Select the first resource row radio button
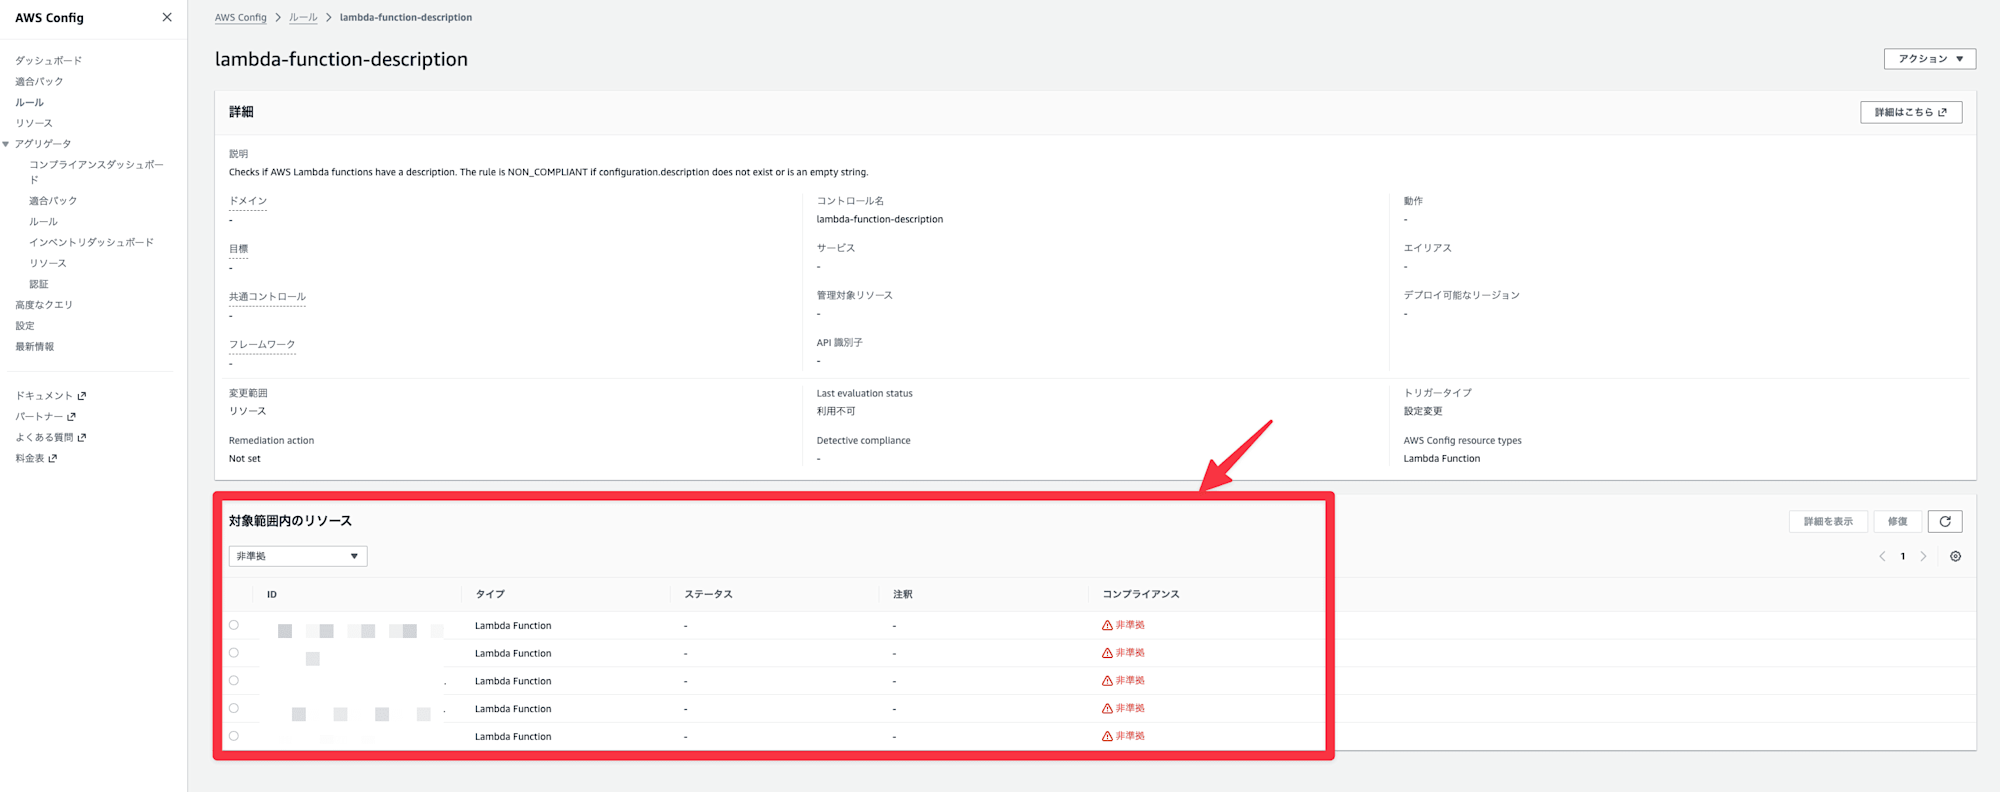Image resolution: width=2000 pixels, height=792 pixels. (x=234, y=625)
